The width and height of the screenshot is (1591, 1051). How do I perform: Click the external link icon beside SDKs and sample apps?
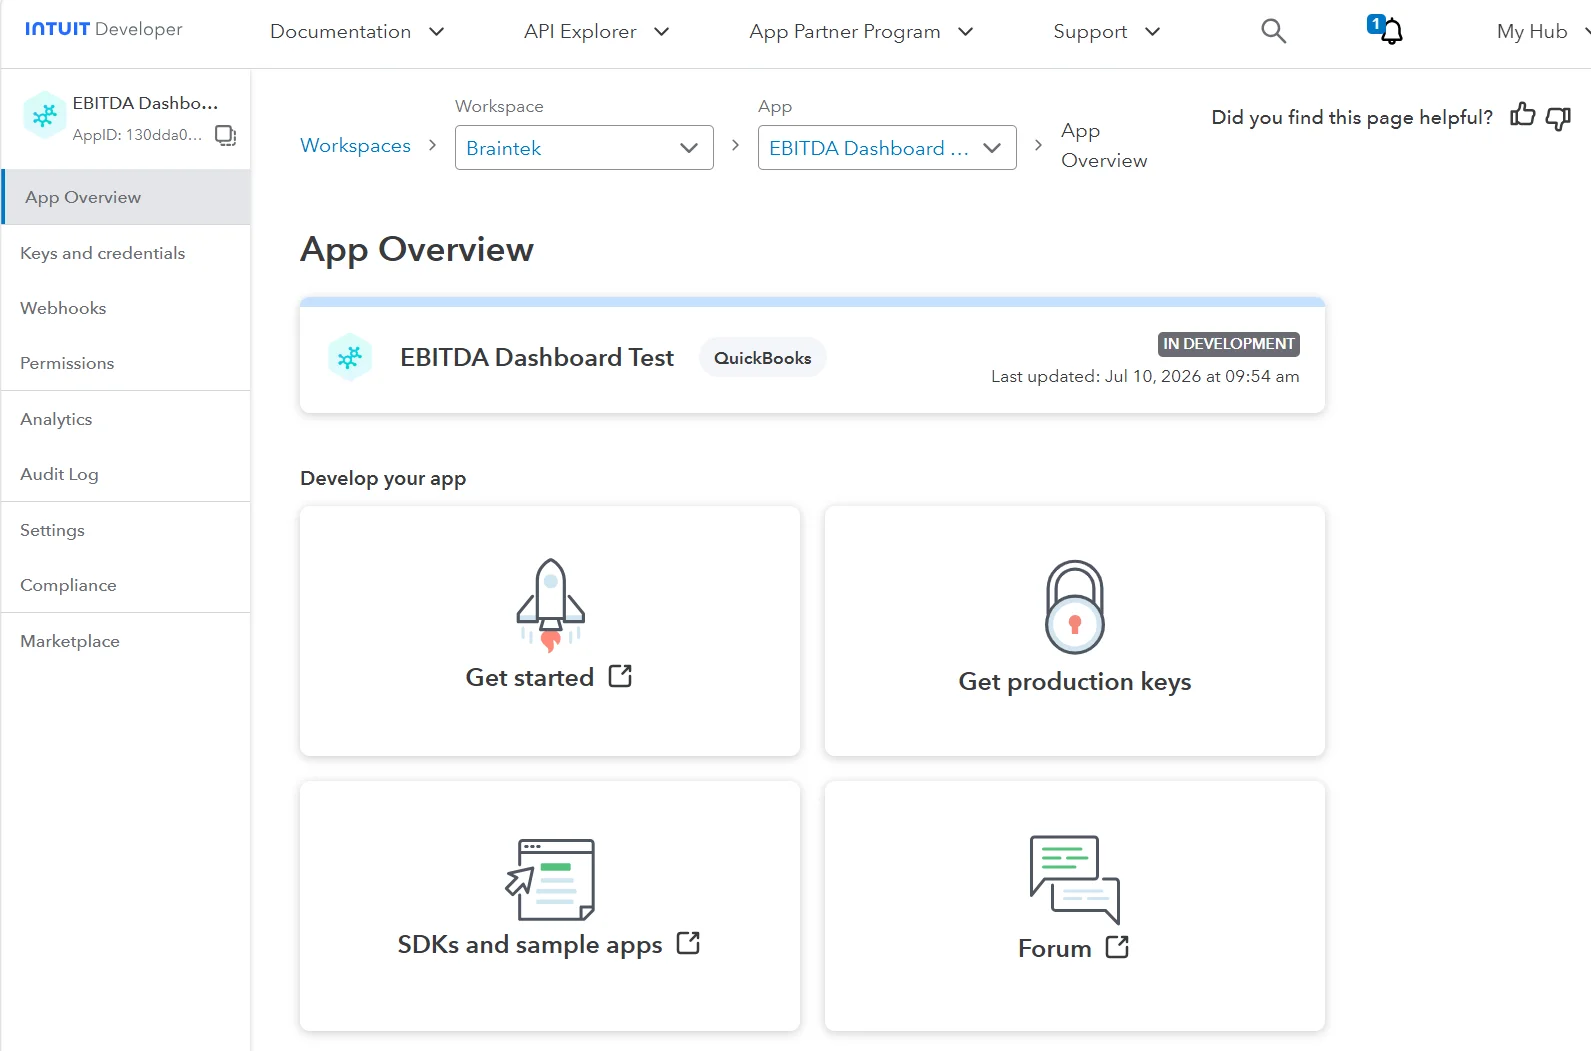(688, 943)
